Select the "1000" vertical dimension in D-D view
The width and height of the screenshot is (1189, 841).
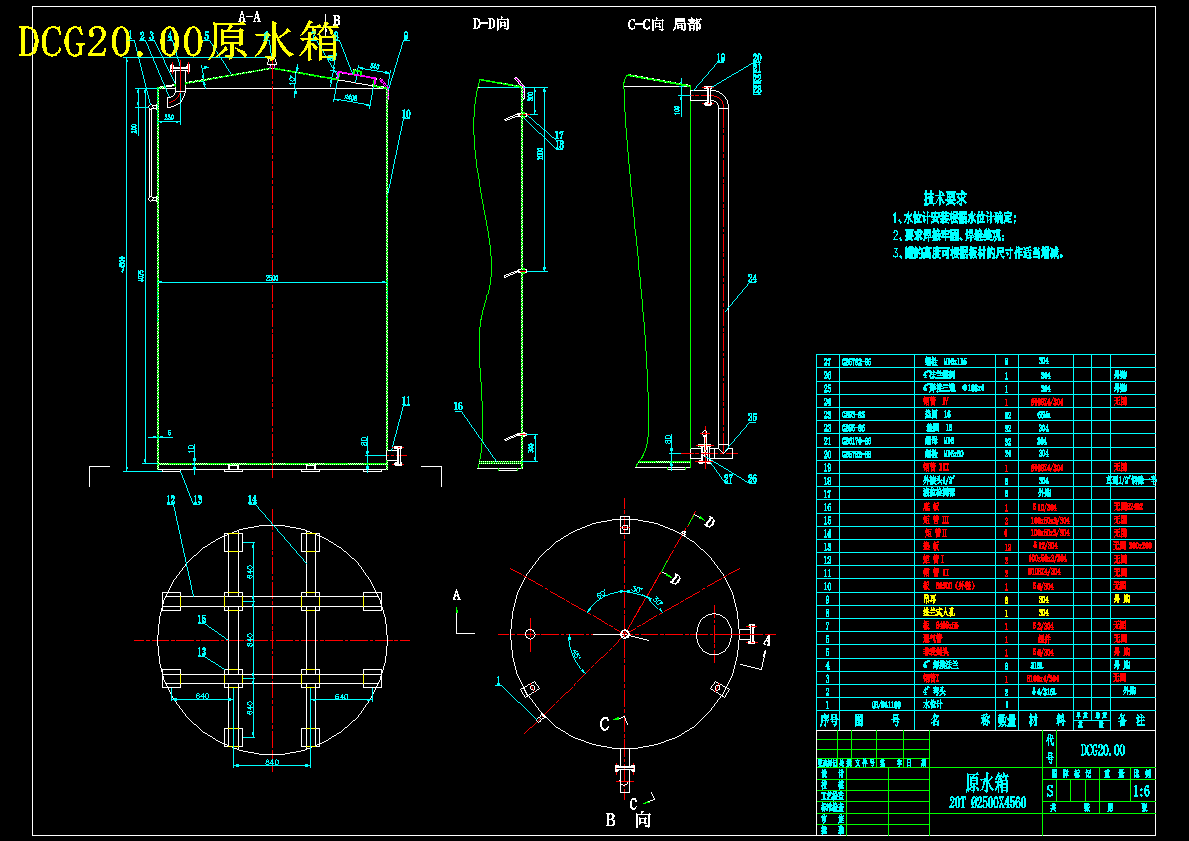(540, 154)
